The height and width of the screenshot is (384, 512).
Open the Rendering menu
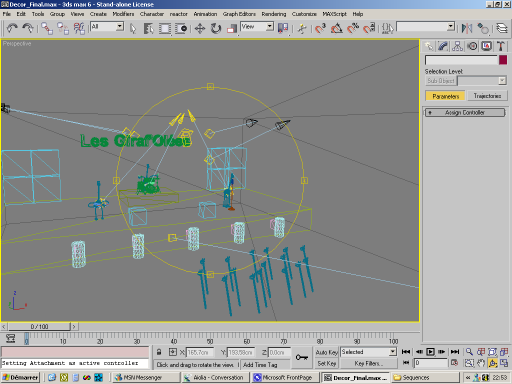point(274,14)
